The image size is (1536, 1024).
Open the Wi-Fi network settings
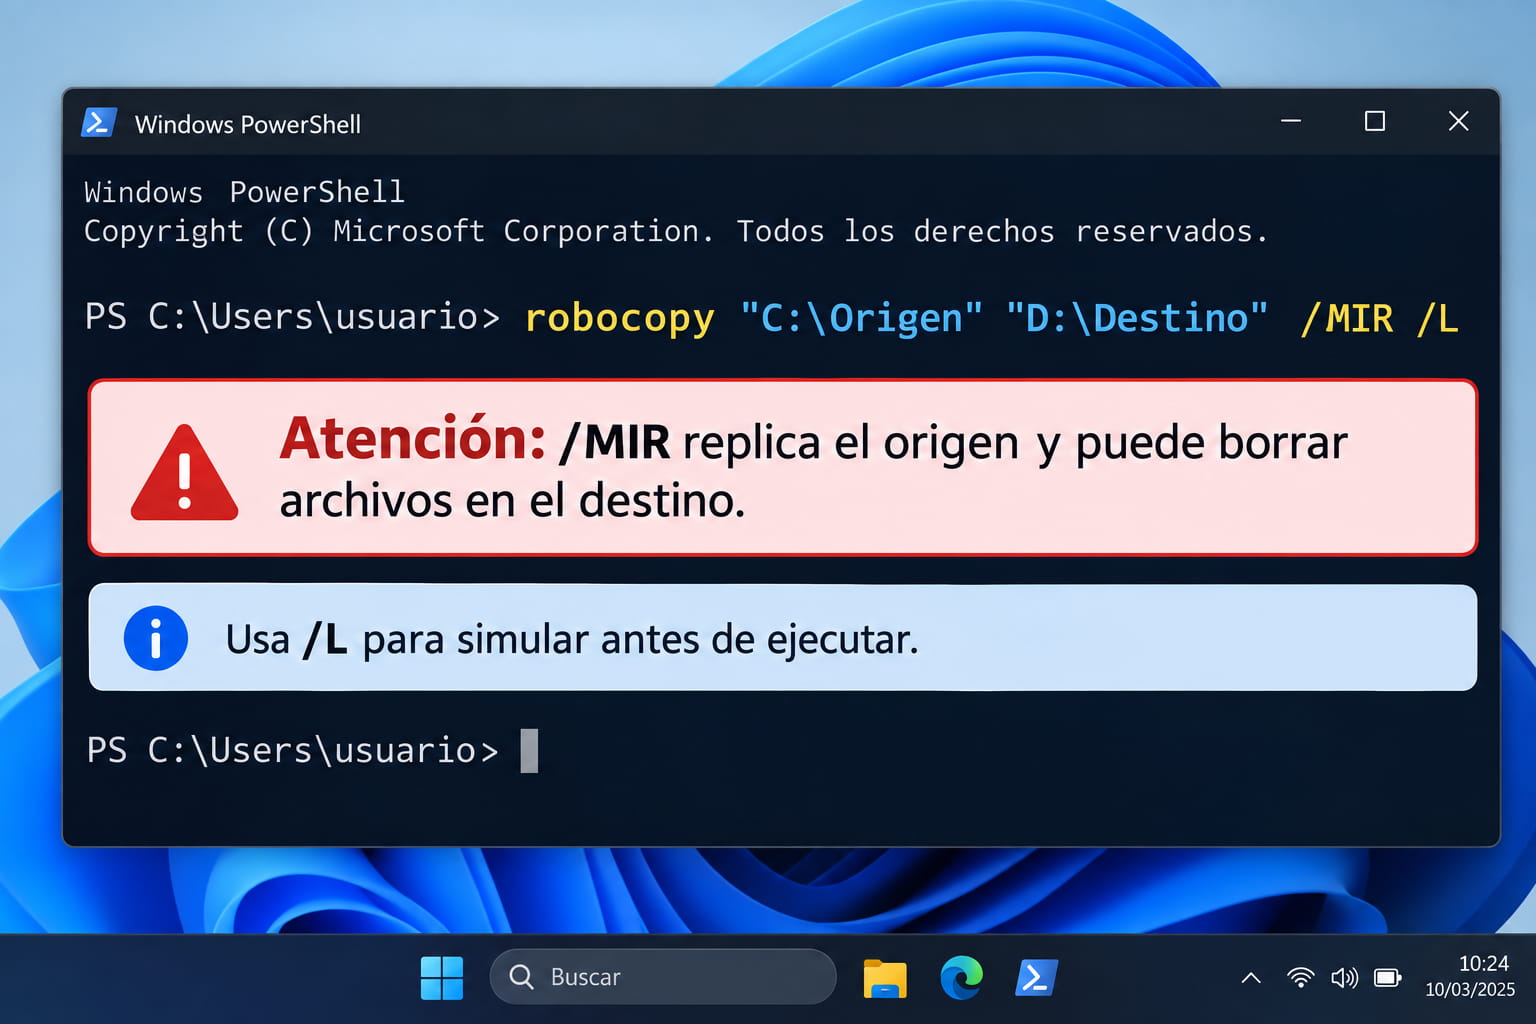(1300, 977)
